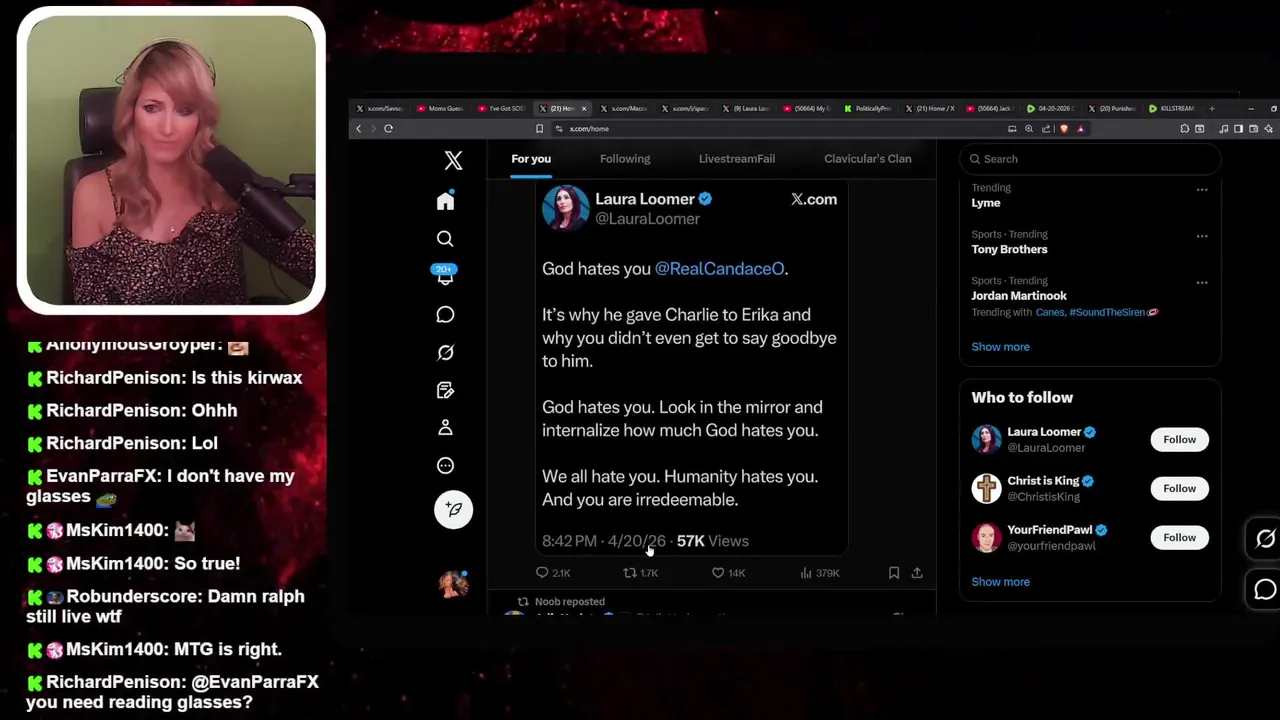The width and height of the screenshot is (1280, 720).
Task: Switch to the For you tab
Action: (x=531, y=159)
